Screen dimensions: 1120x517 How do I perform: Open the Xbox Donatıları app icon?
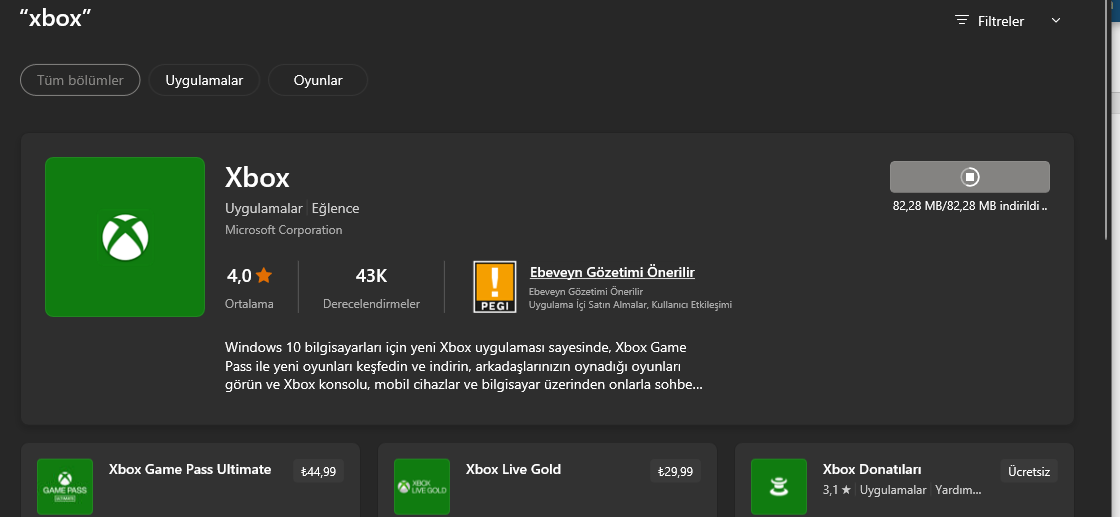tap(779, 487)
